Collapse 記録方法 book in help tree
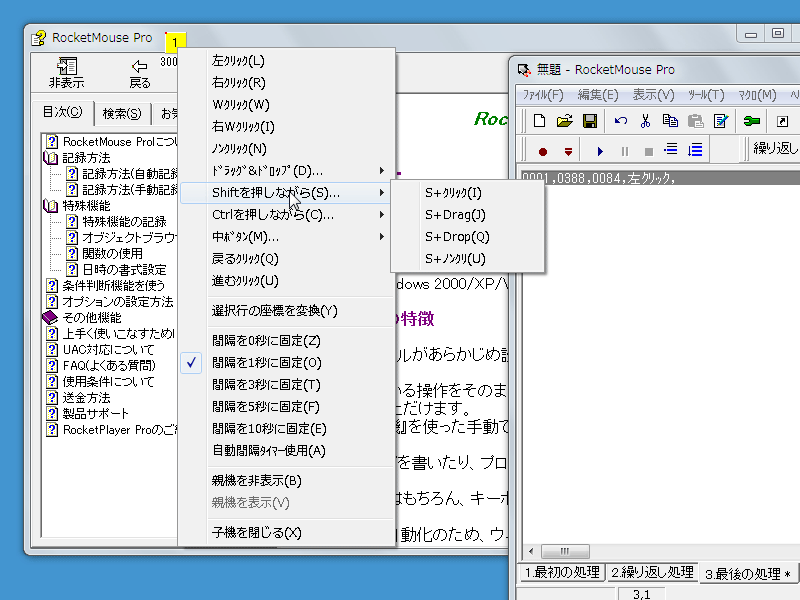 click(51, 158)
